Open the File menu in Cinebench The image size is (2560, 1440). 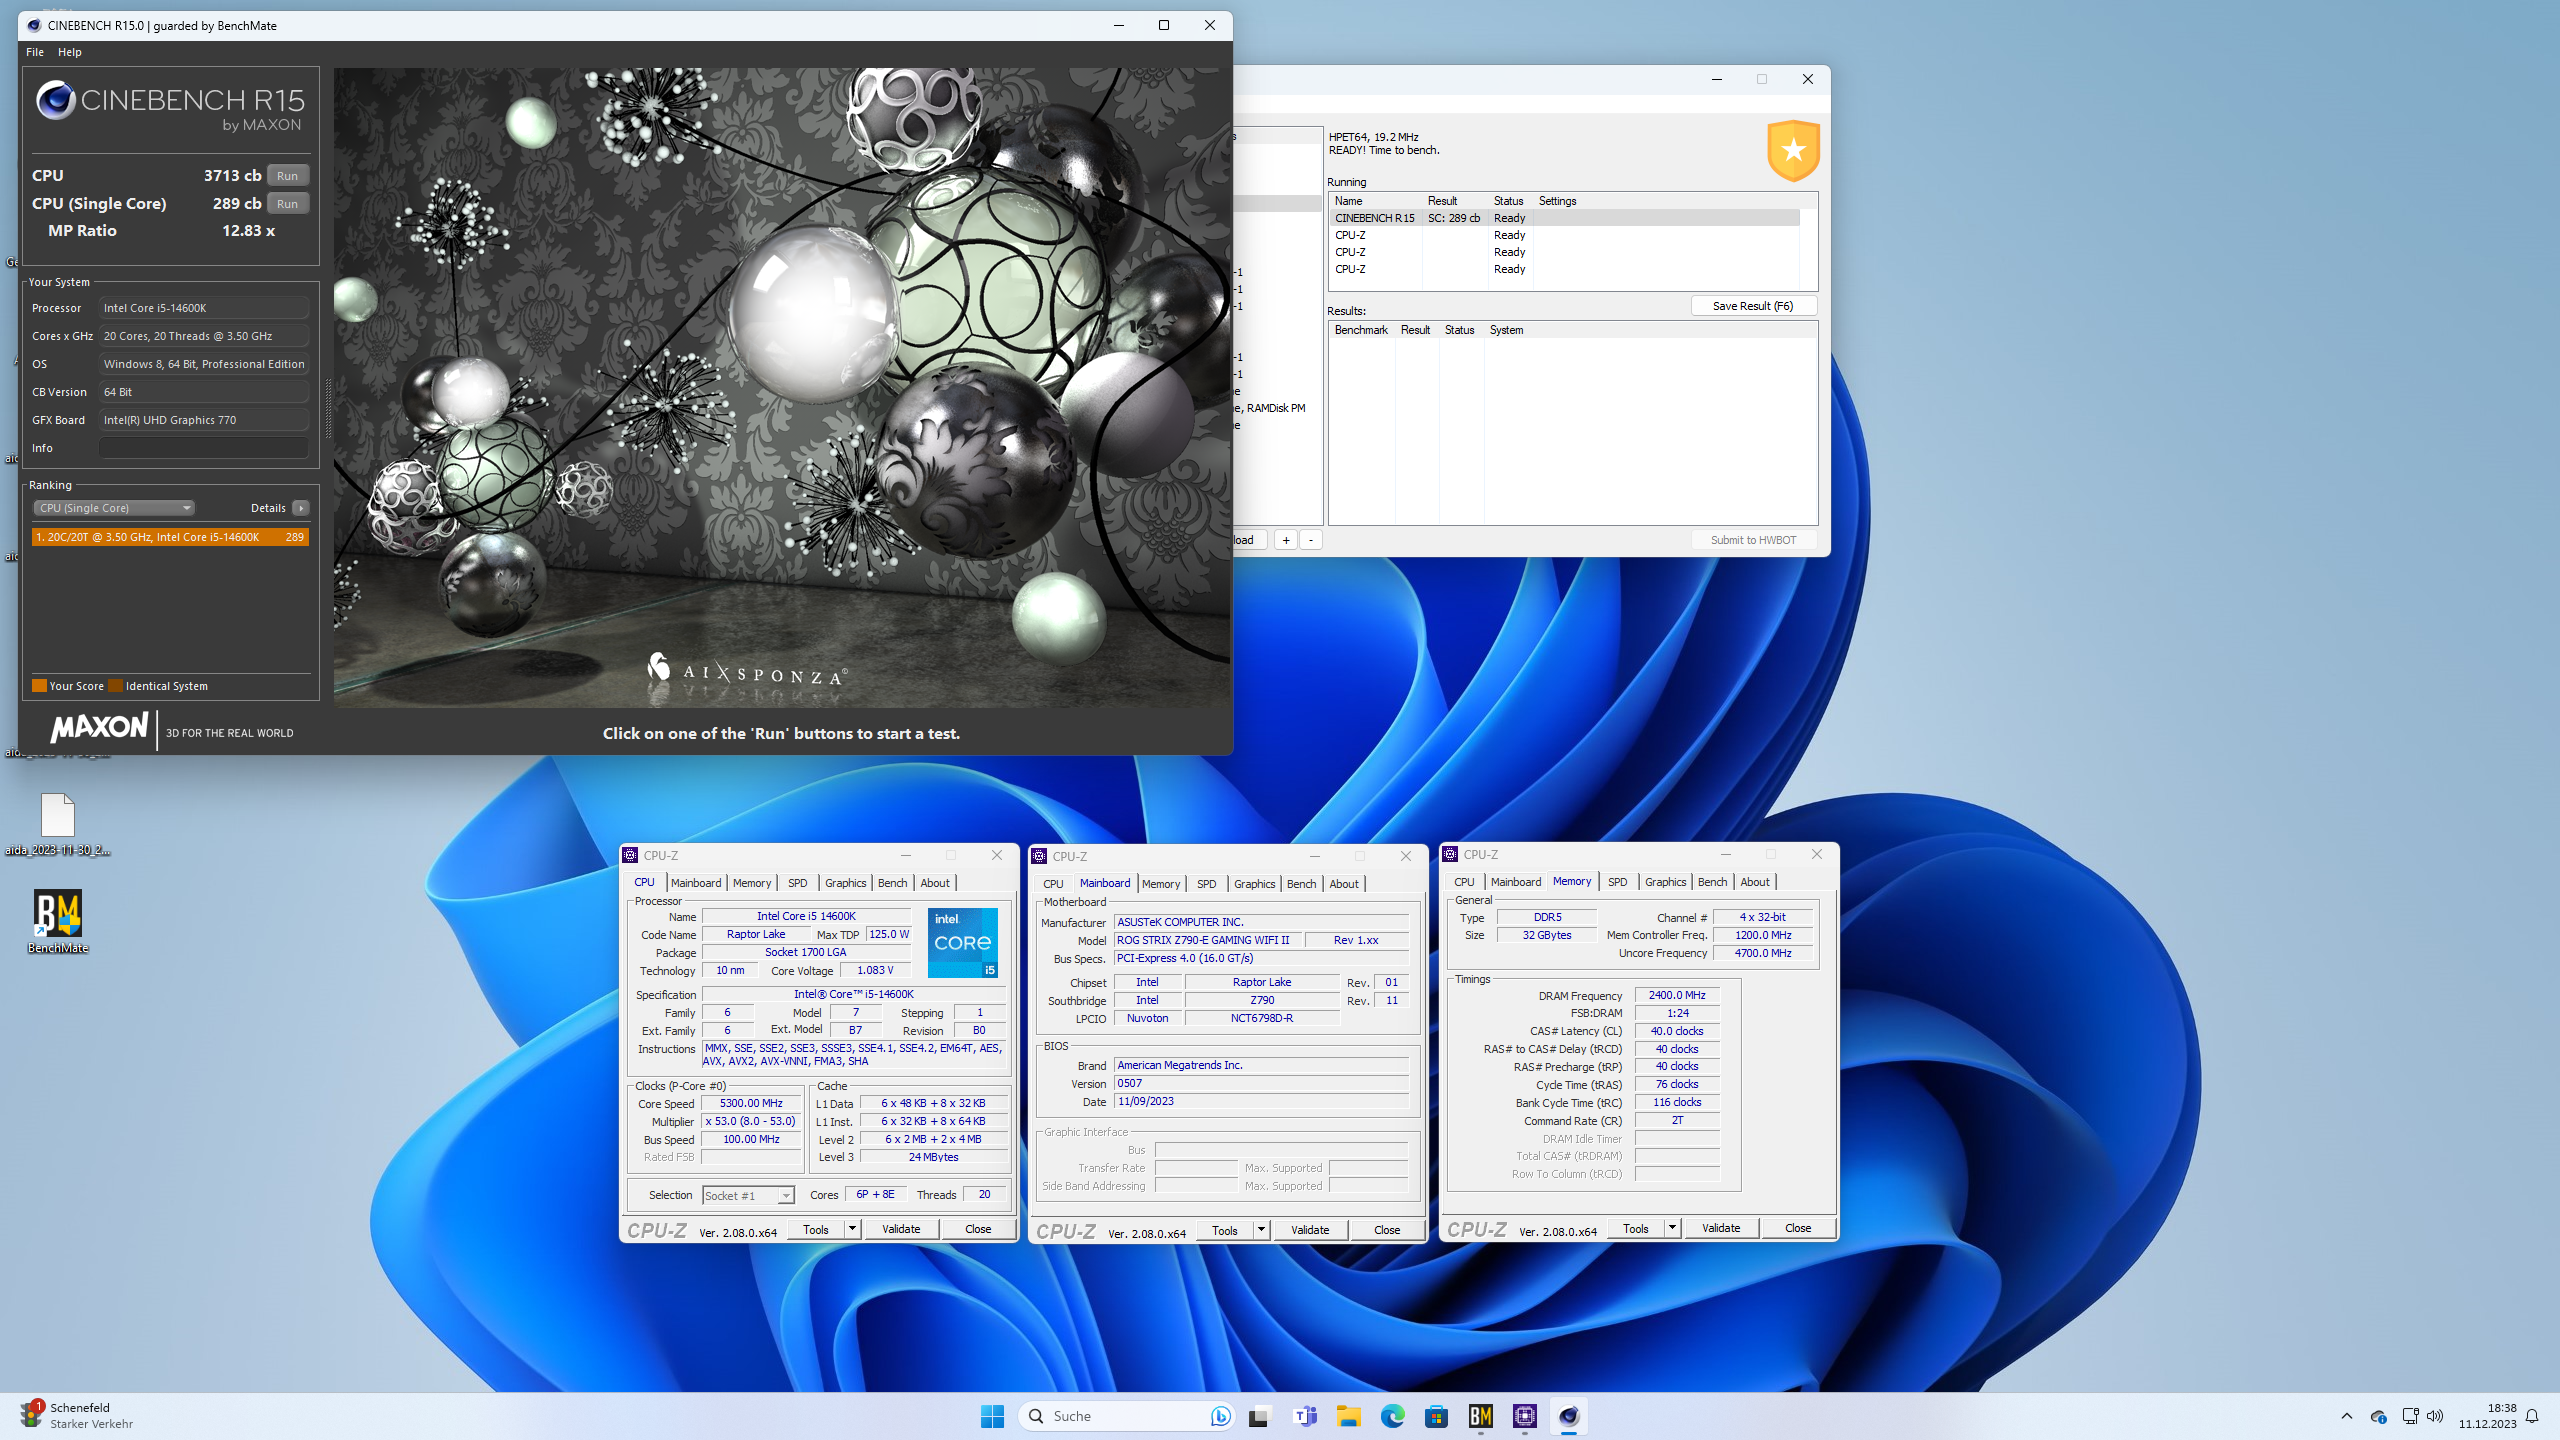pos(34,51)
